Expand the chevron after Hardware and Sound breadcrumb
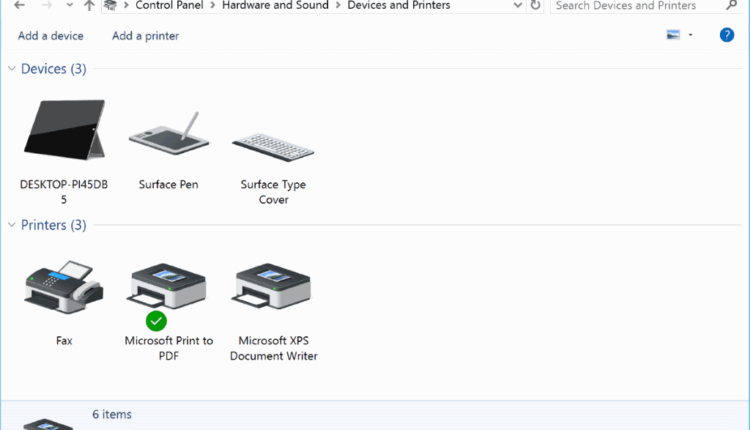The image size is (750, 430). coord(338,6)
